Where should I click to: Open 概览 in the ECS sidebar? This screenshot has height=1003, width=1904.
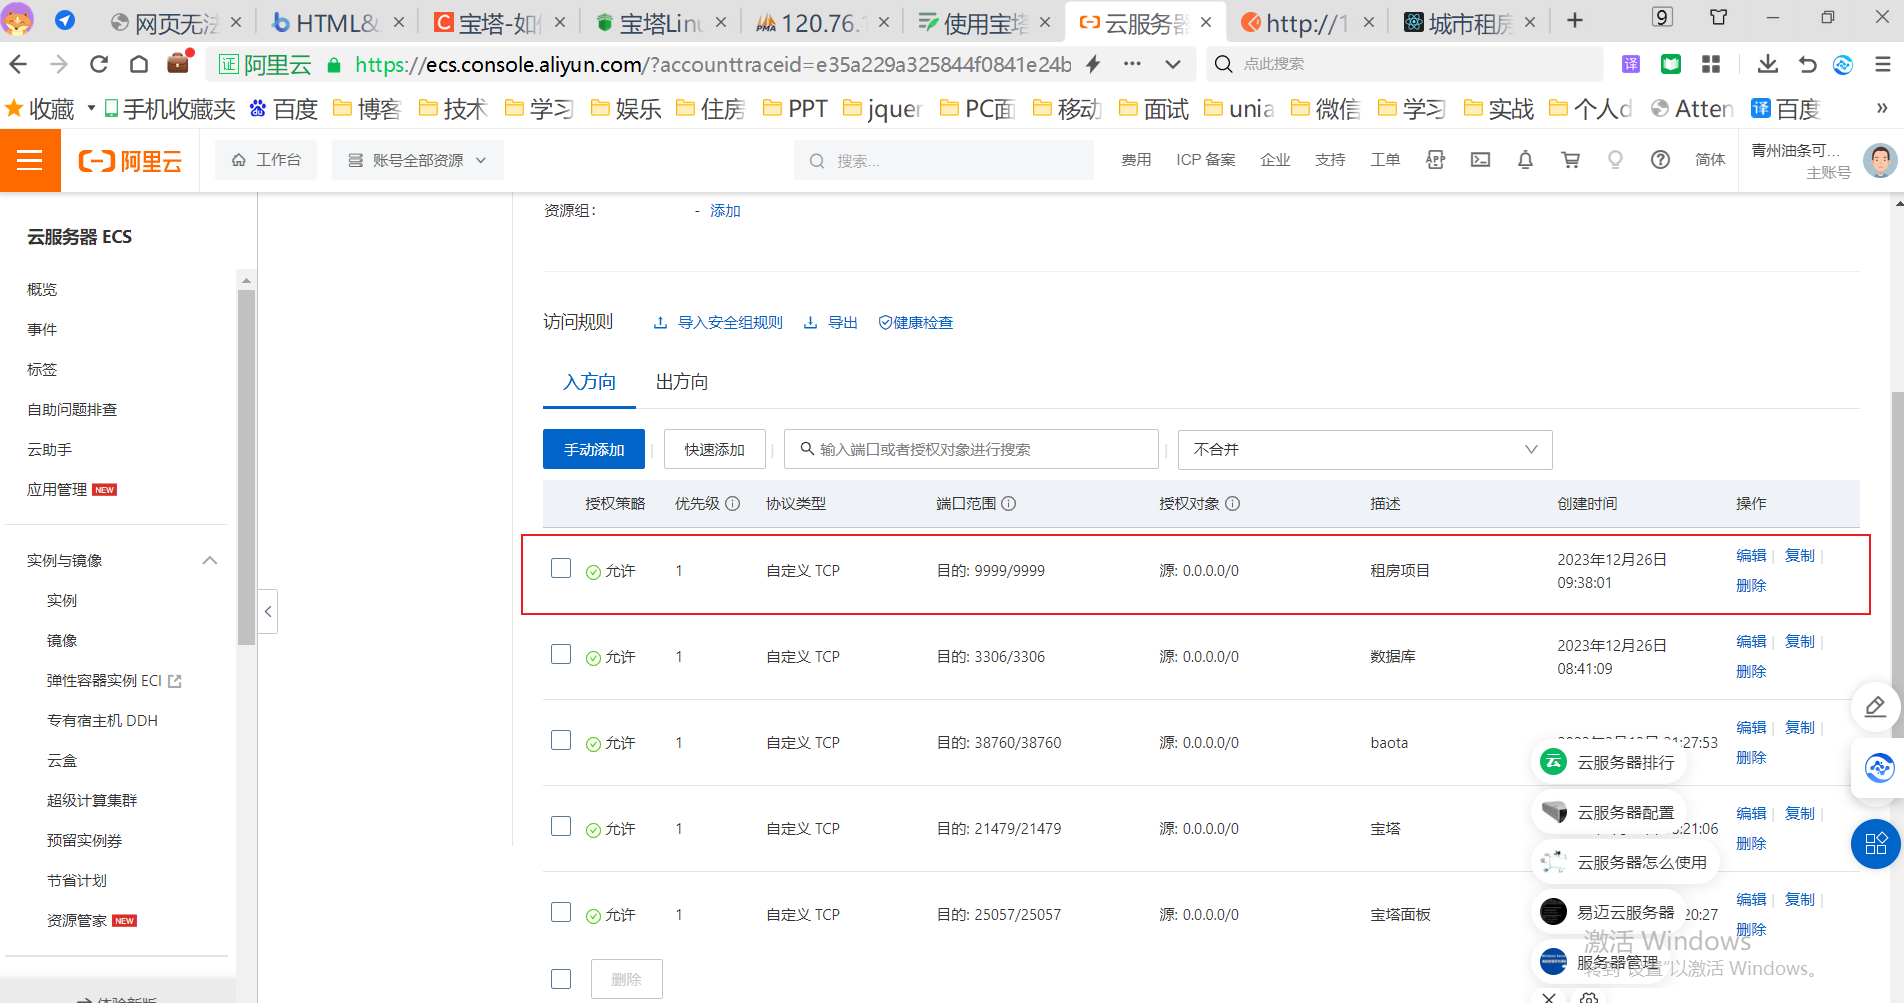tap(42, 289)
